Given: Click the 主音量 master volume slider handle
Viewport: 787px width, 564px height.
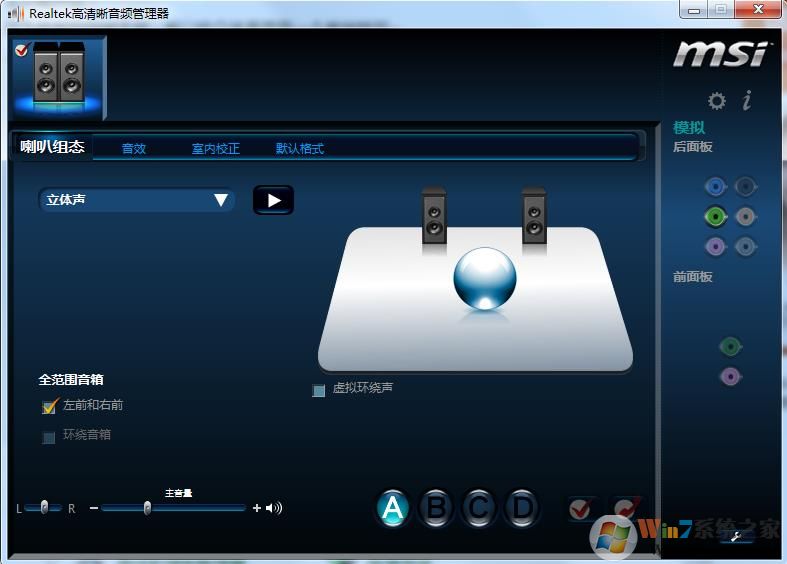Looking at the screenshot, I should tap(147, 508).
